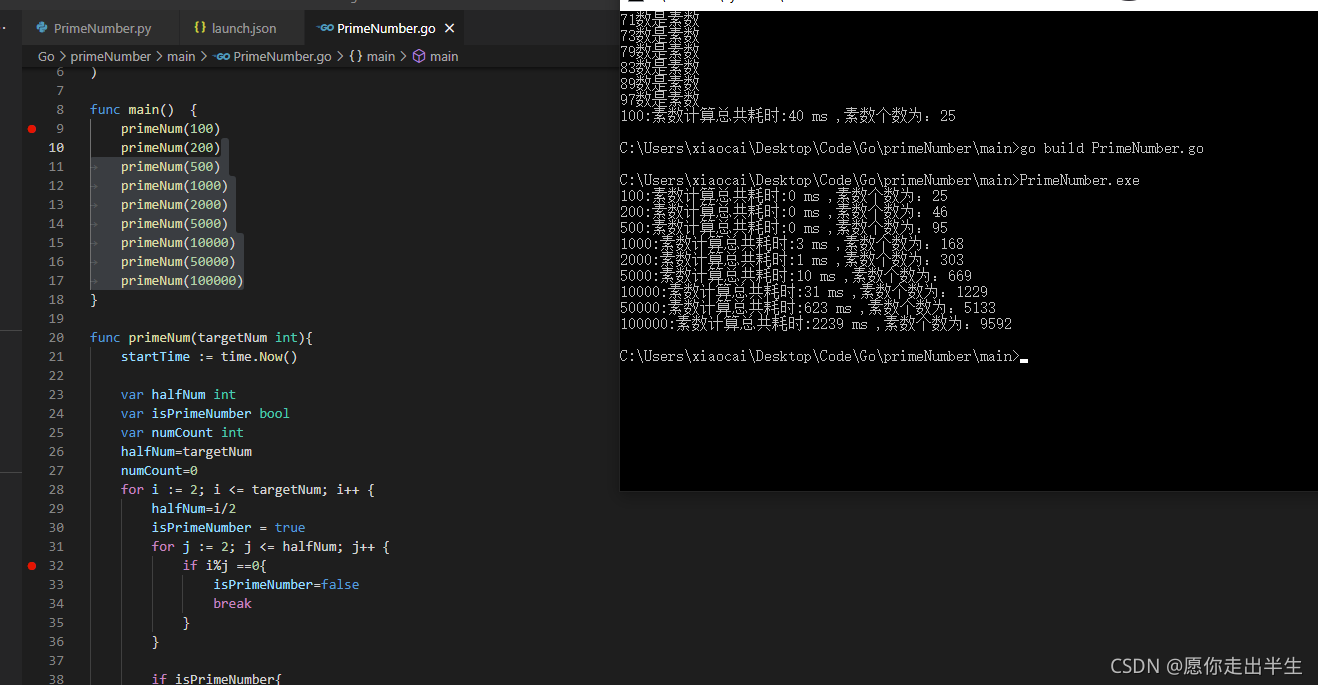Click 'isPrimeNumber=false' statement

[286, 584]
